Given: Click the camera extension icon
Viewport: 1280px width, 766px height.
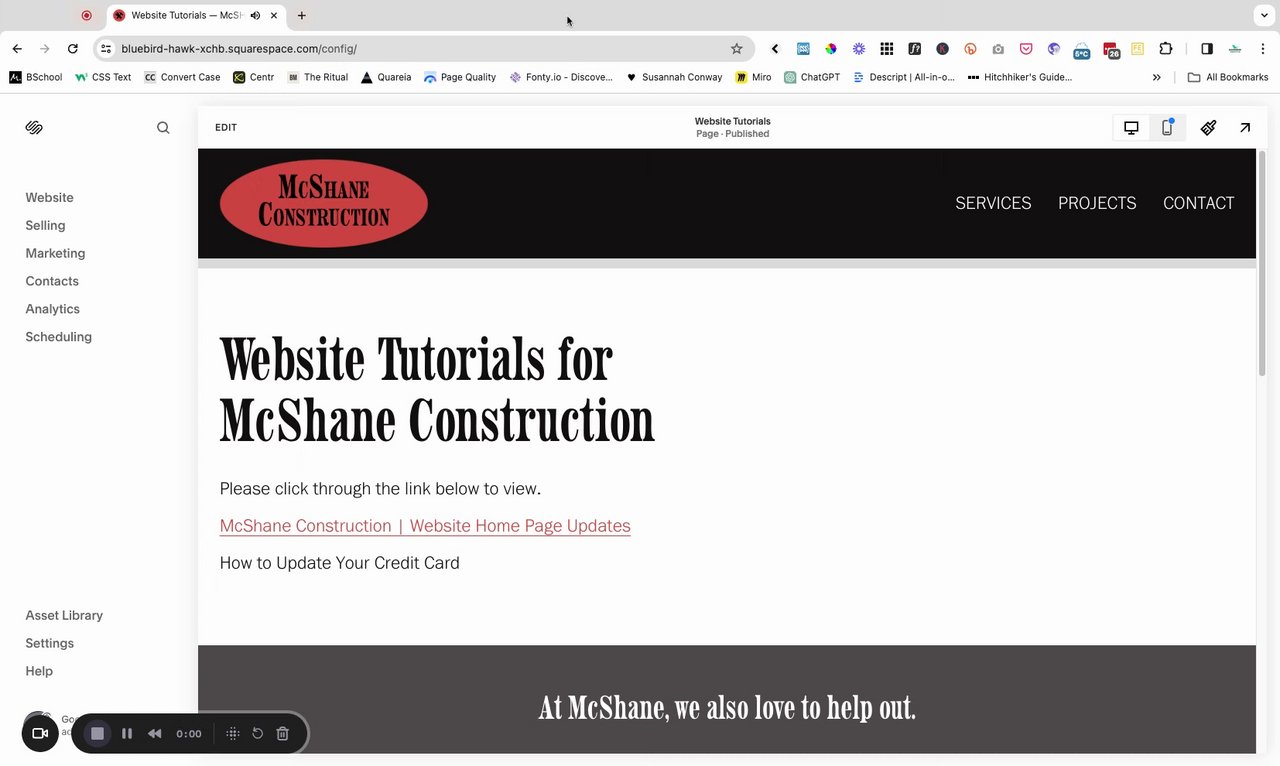Looking at the screenshot, I should (x=998, y=48).
